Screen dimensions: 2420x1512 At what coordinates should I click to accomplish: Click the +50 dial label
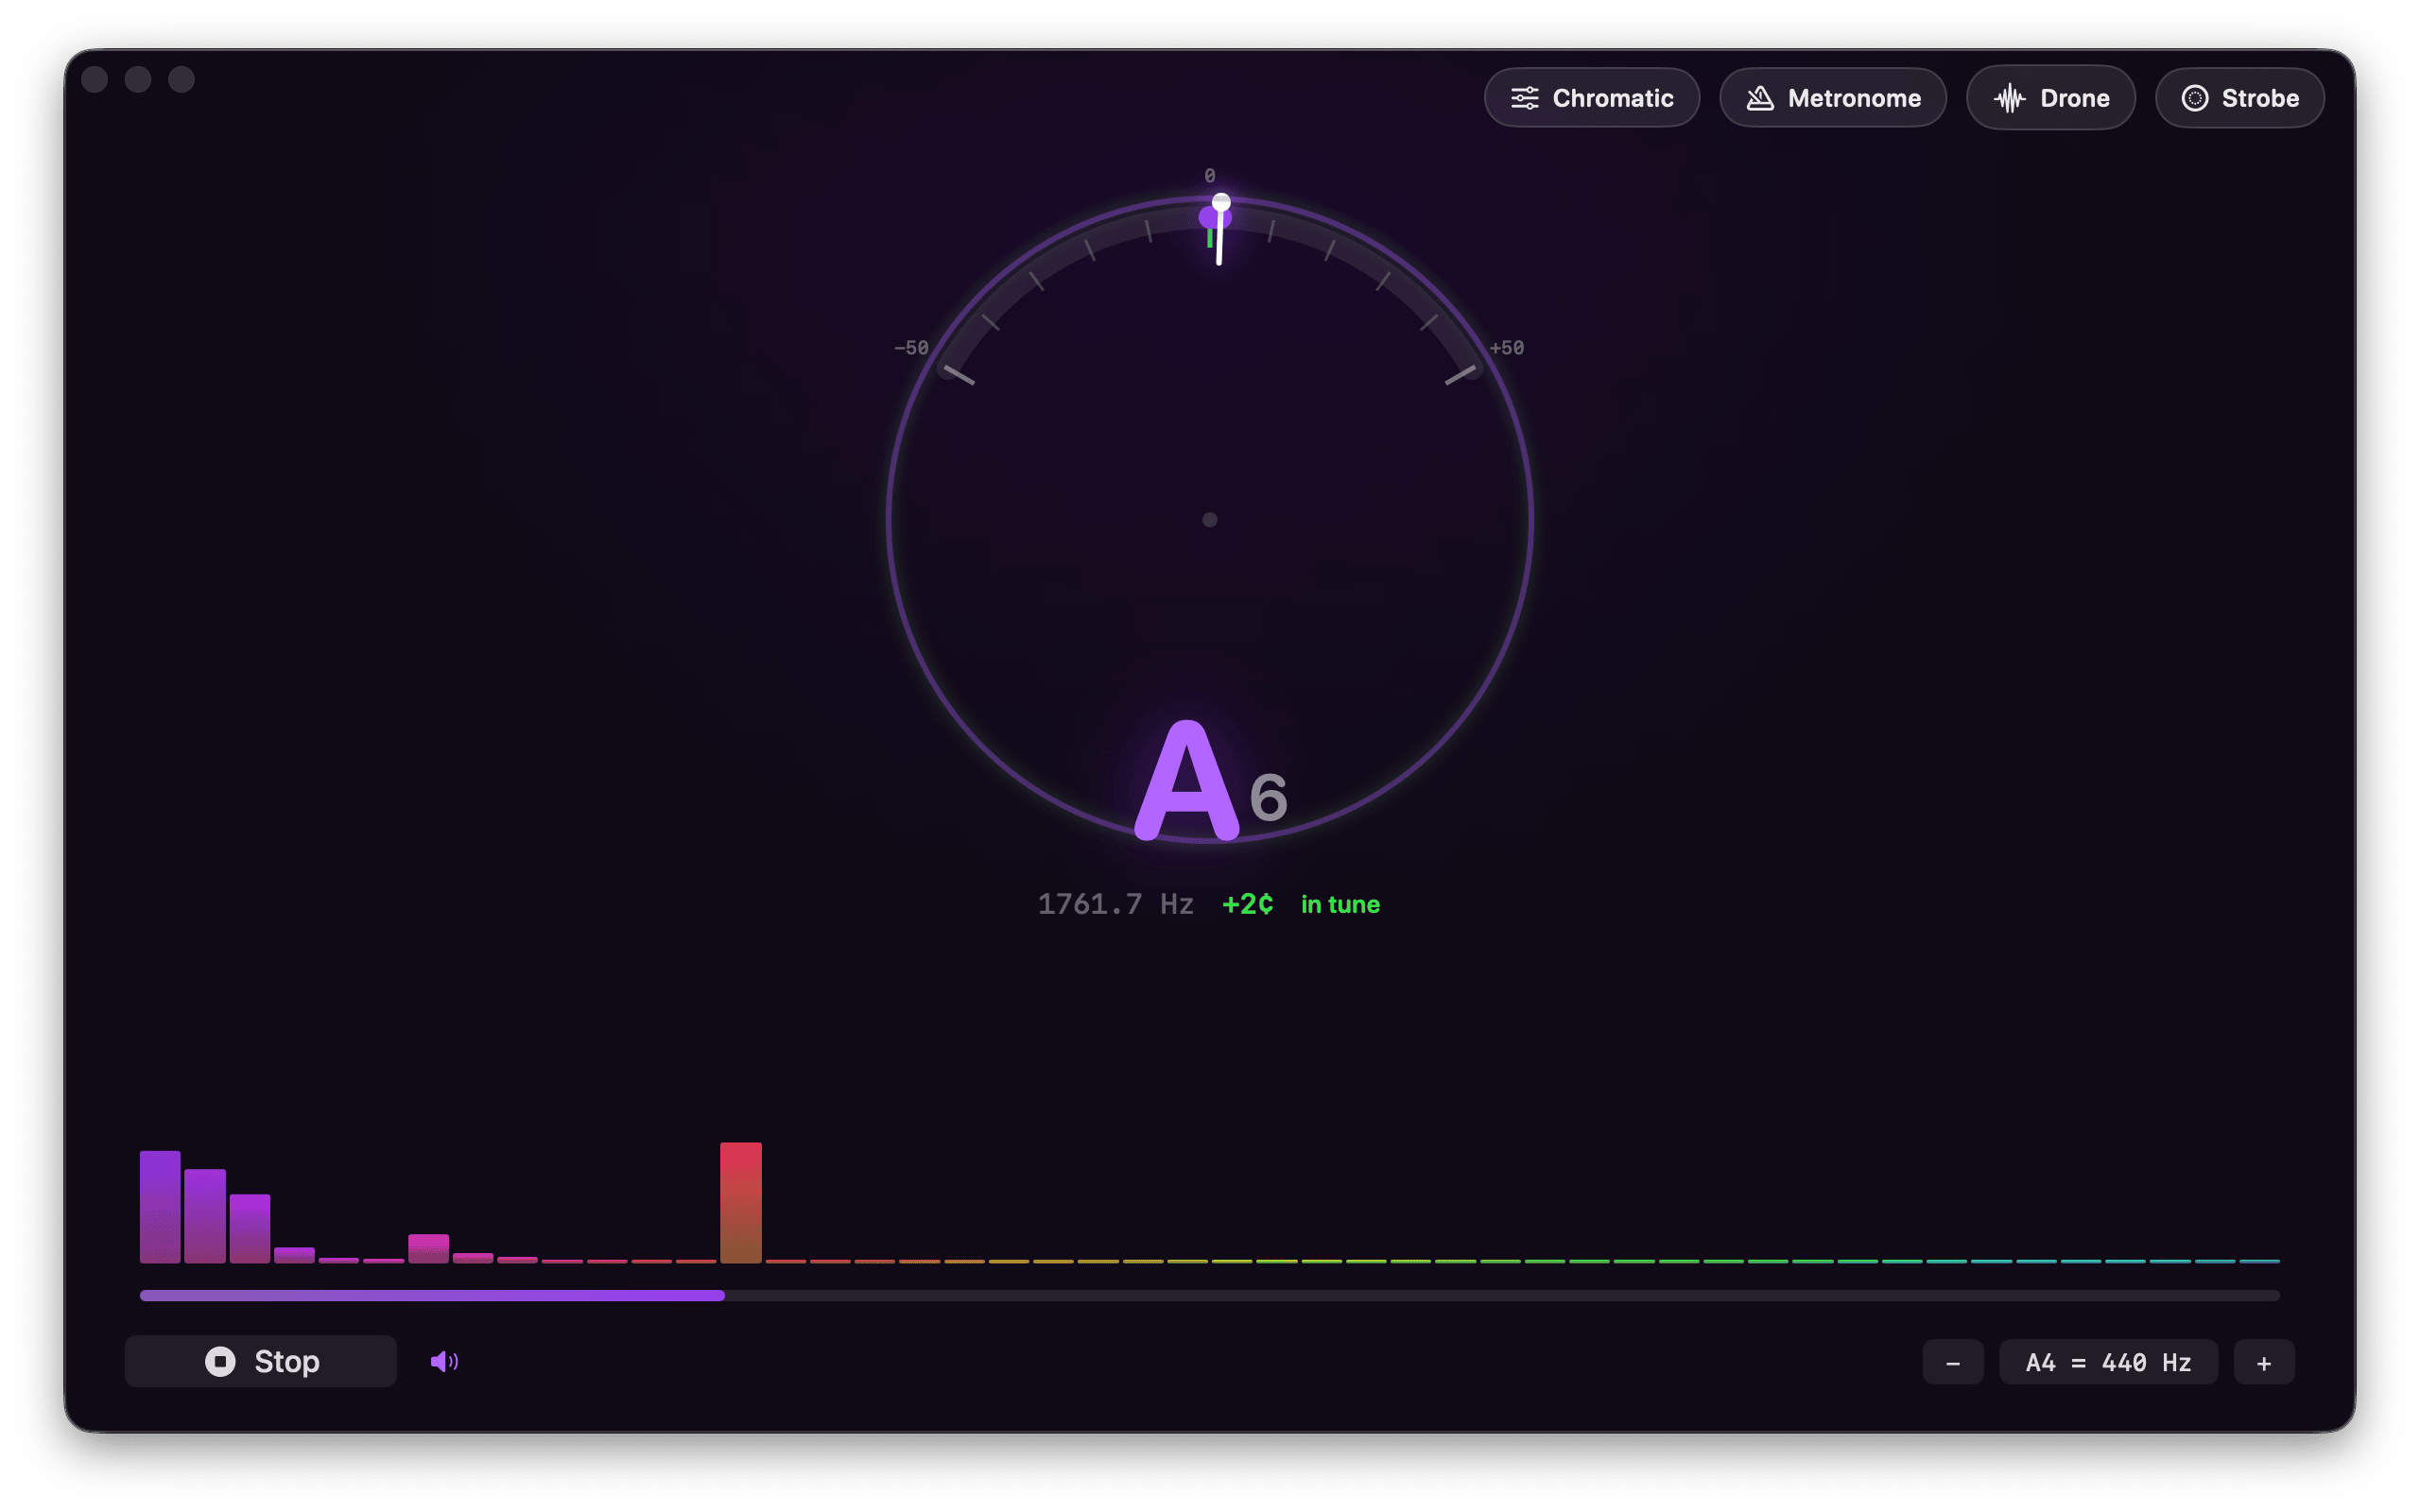click(x=1507, y=348)
